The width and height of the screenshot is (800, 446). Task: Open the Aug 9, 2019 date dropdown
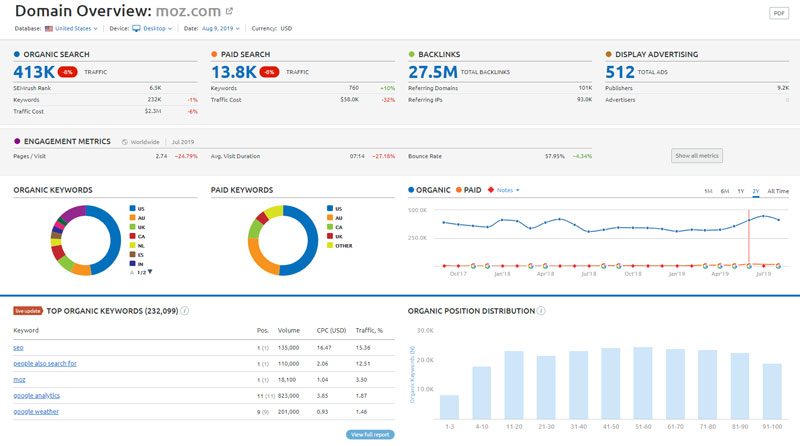tap(220, 29)
